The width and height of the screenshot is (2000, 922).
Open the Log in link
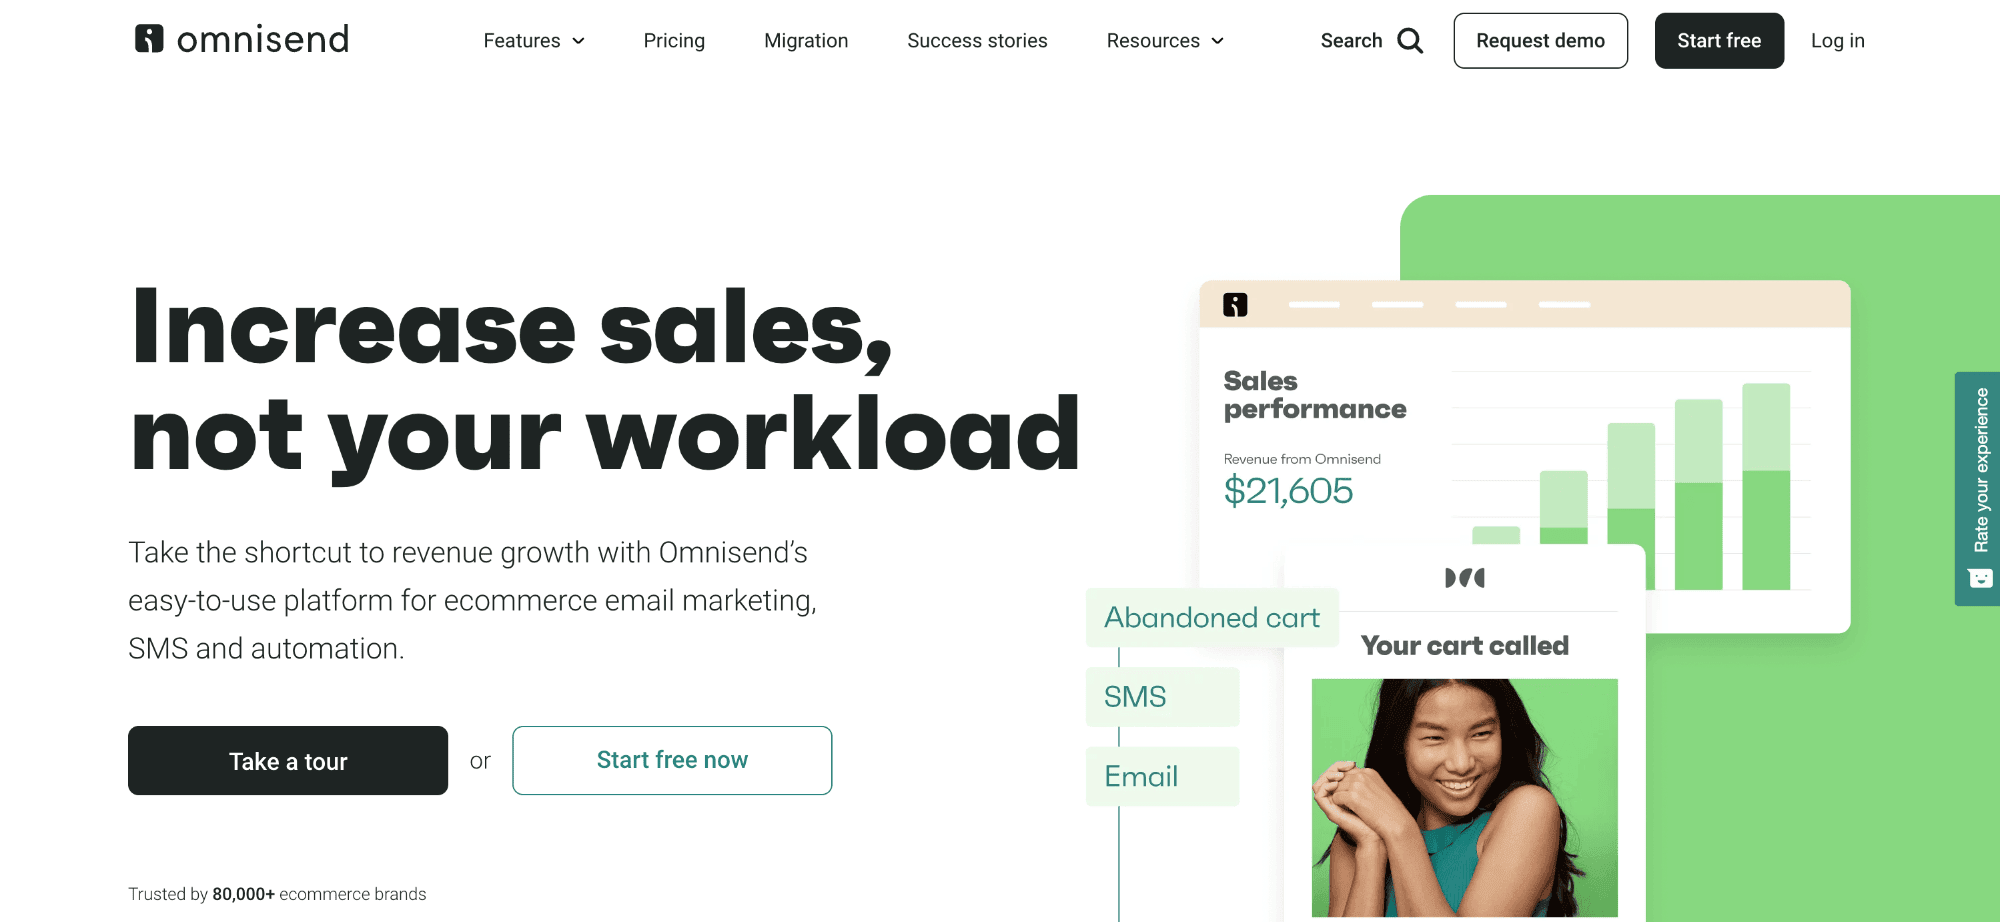[1837, 41]
